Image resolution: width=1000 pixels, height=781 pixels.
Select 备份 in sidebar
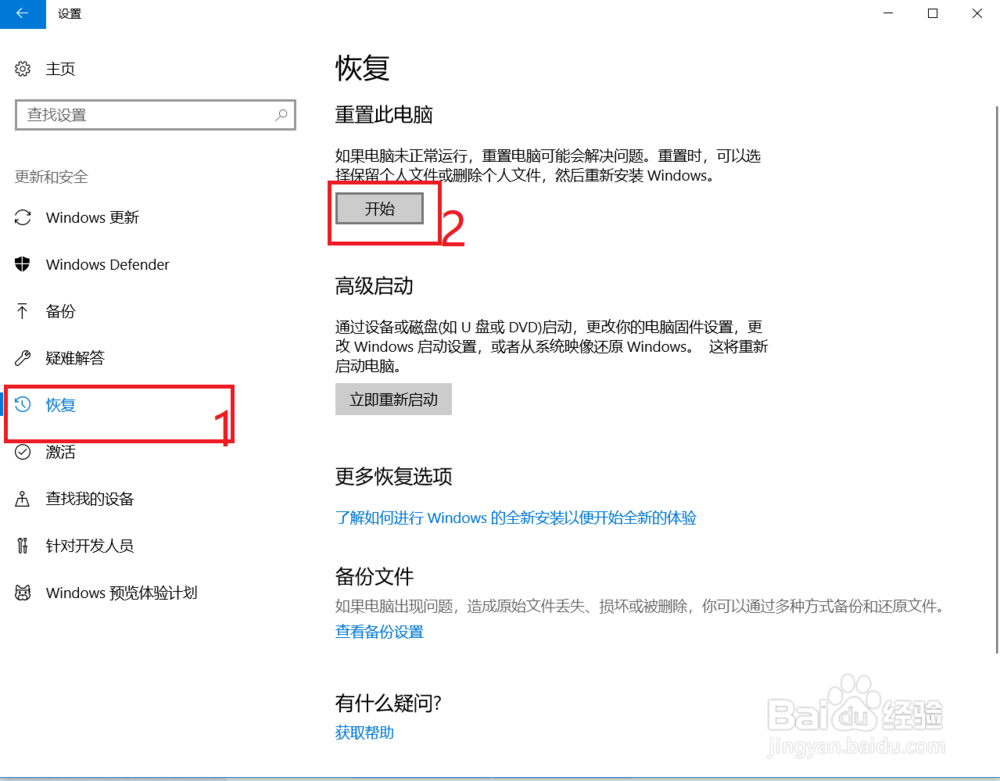pos(61,311)
